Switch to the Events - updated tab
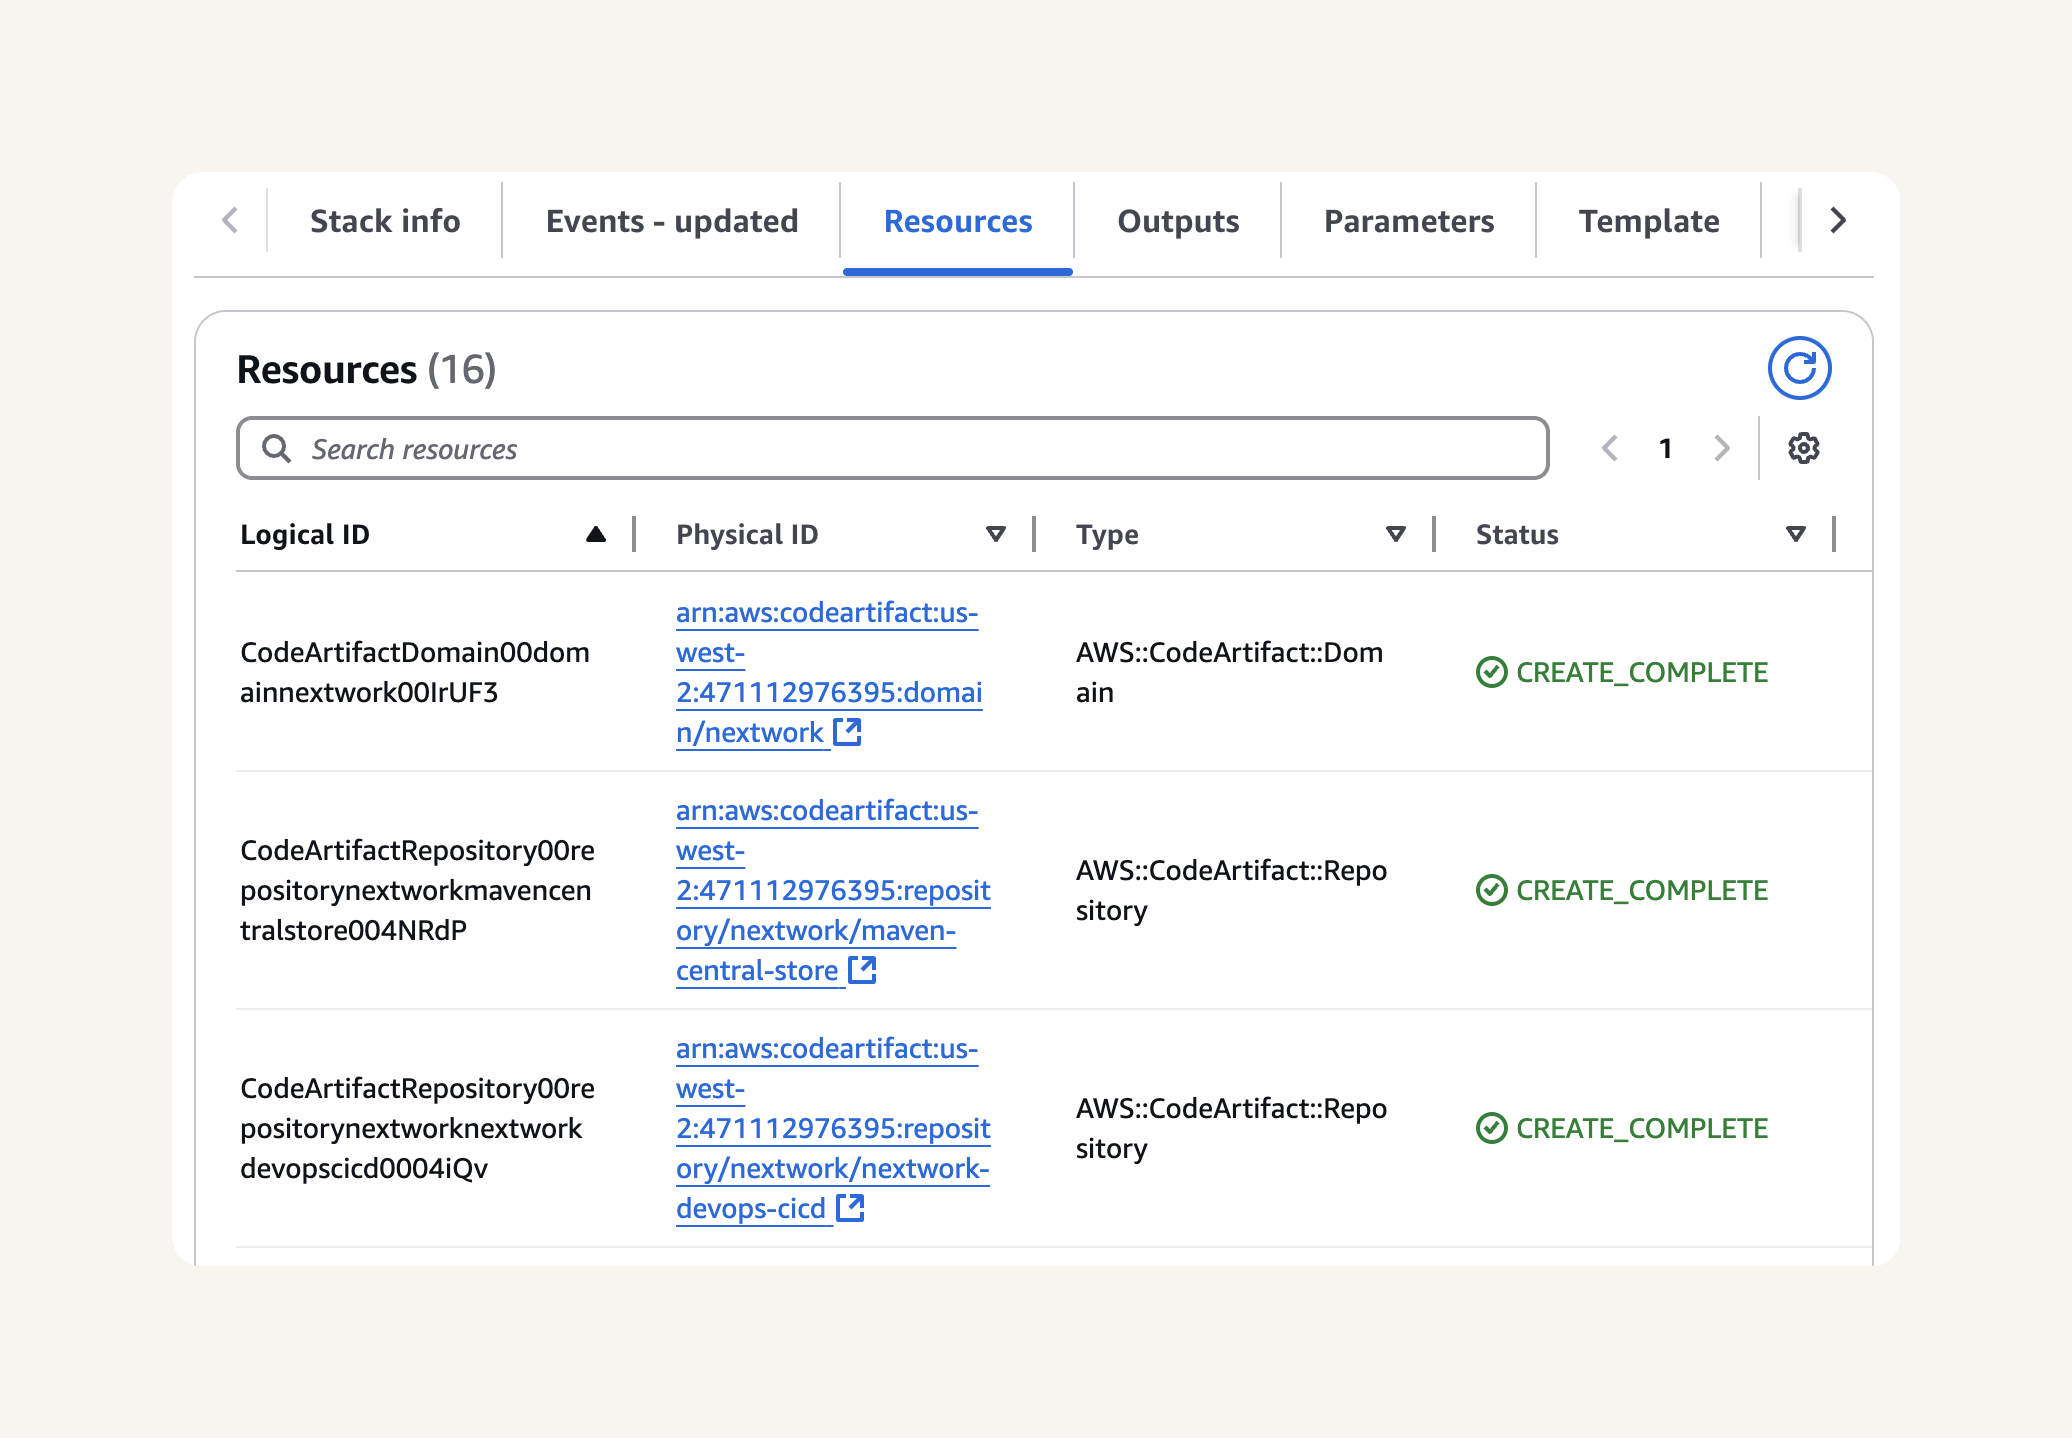 pos(672,221)
